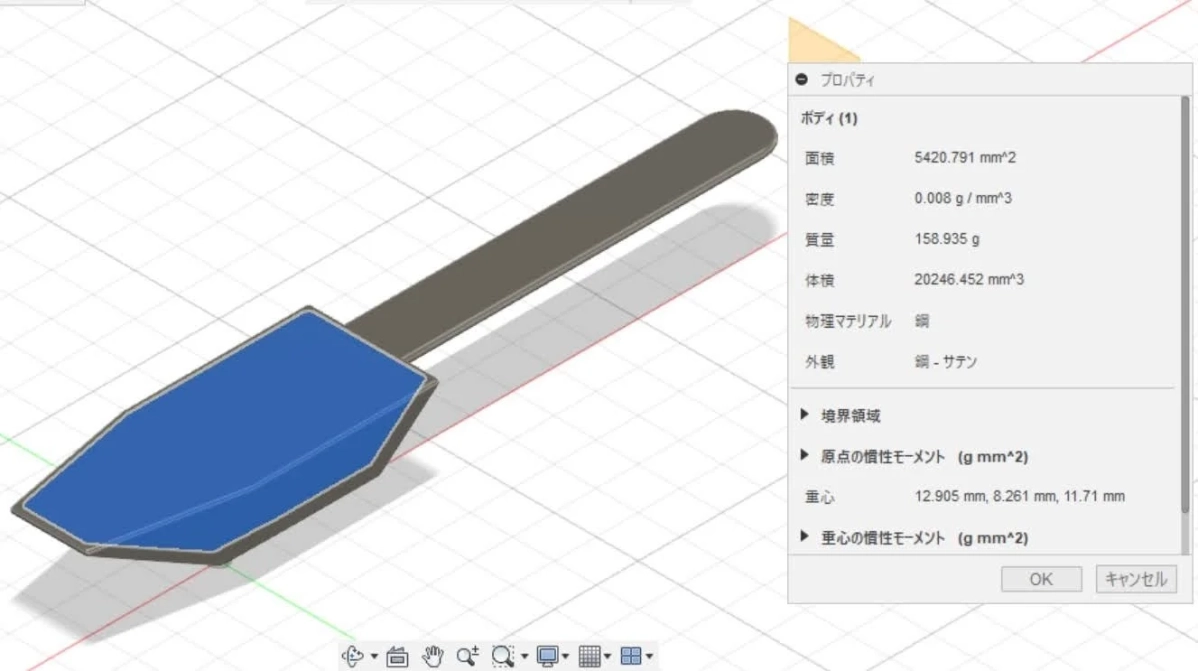Open the Zoom Window dropdown arrow
The width and height of the screenshot is (1198, 671).
[523, 657]
